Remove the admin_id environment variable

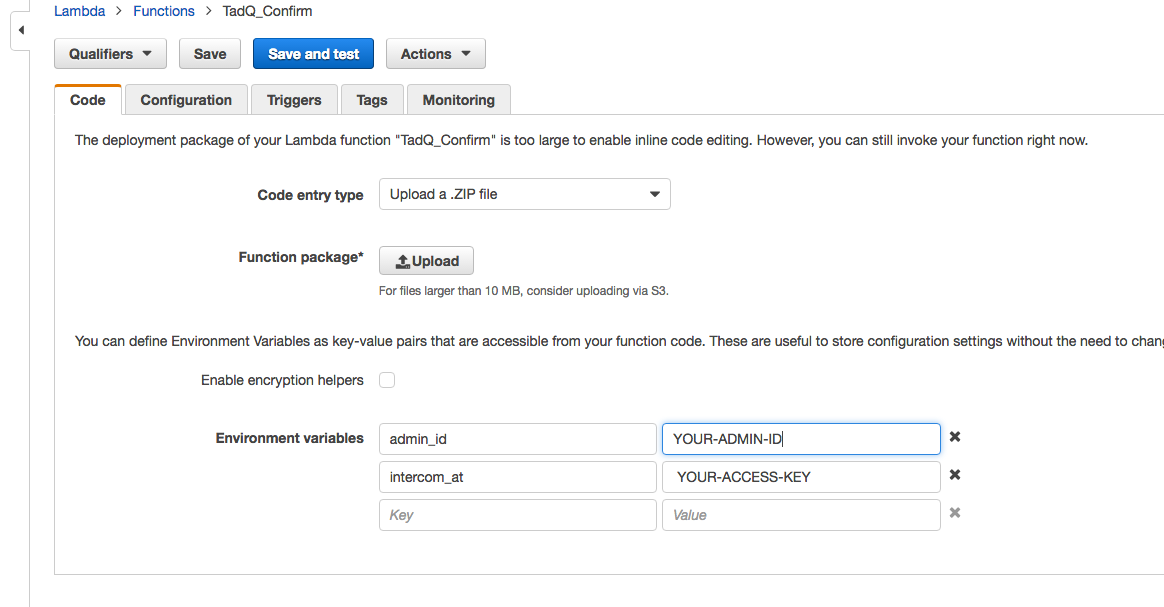pyautogui.click(x=954, y=437)
